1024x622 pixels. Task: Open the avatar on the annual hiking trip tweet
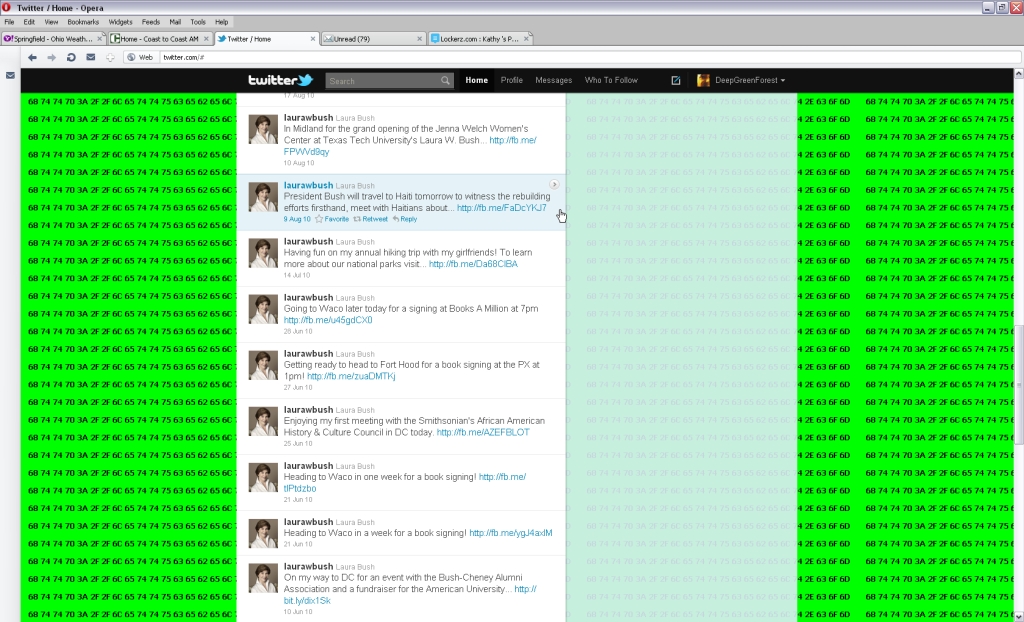click(263, 253)
